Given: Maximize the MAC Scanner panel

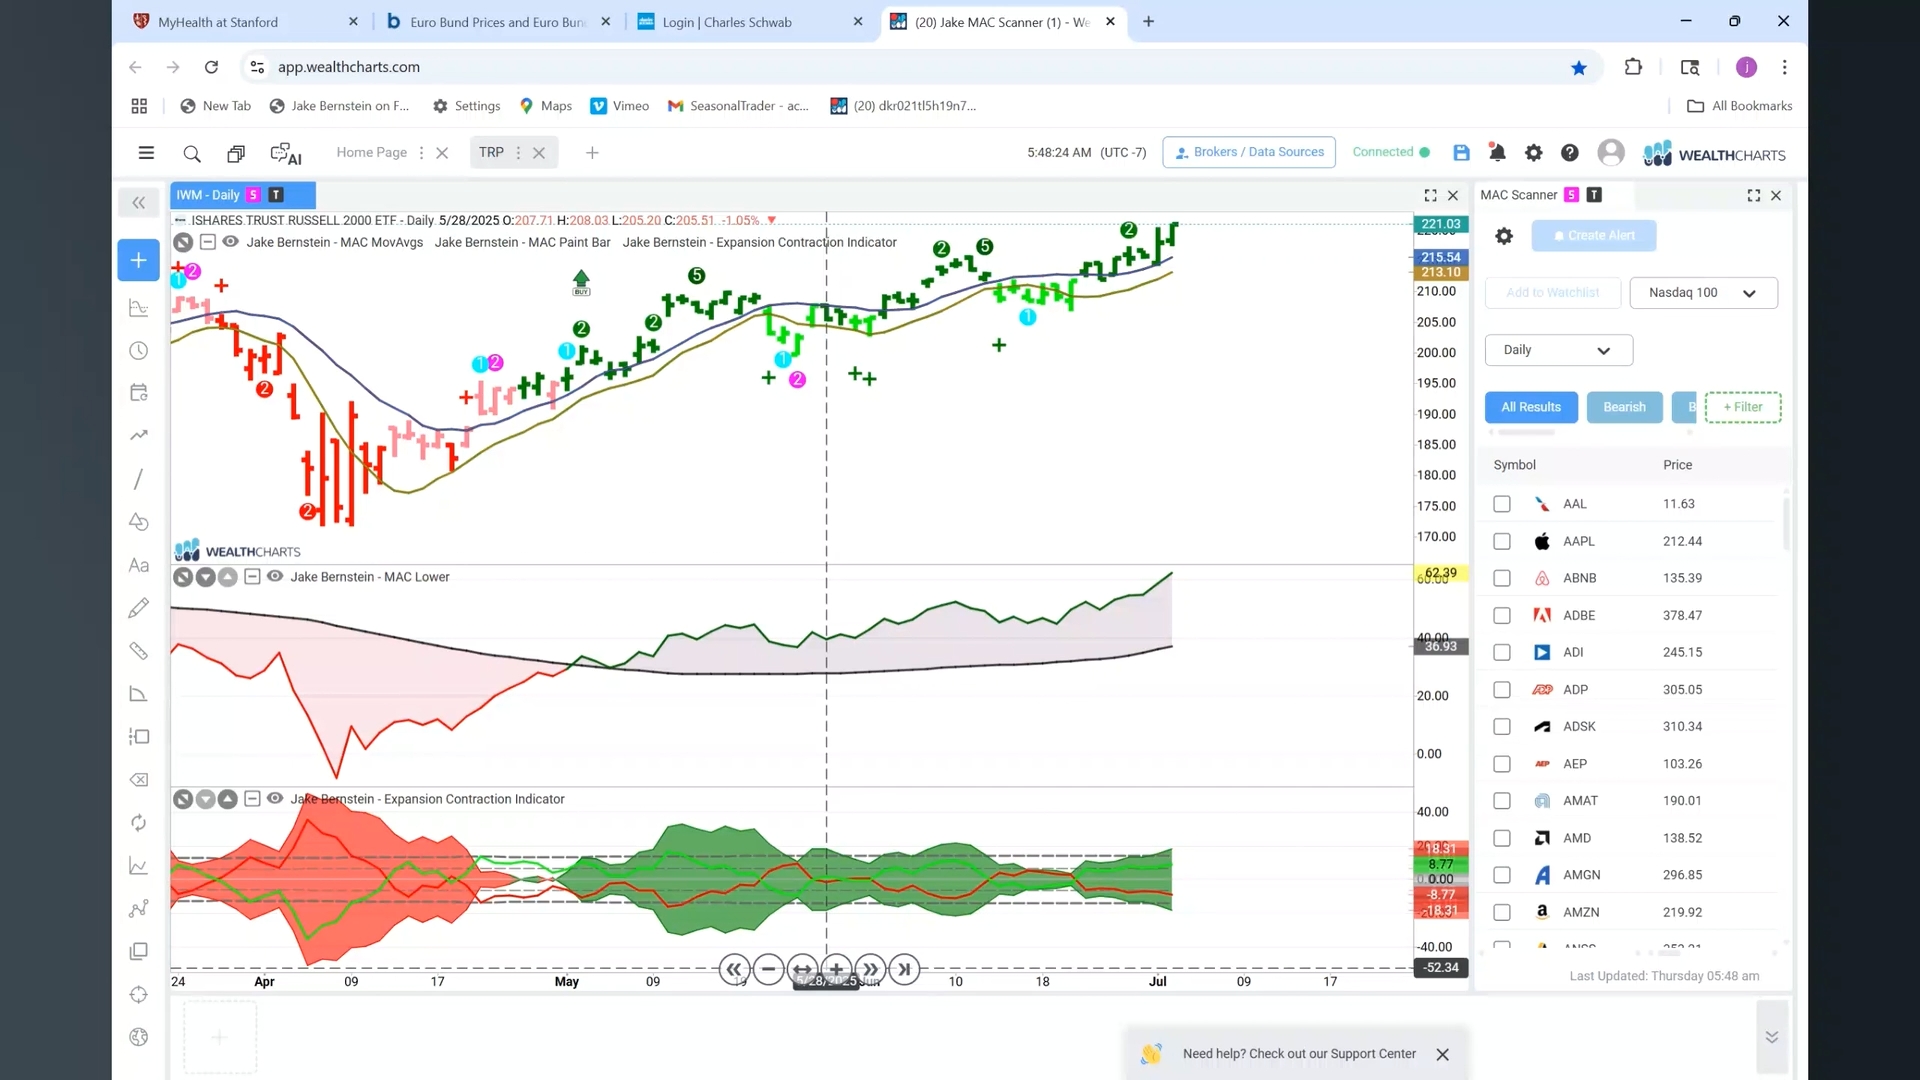Looking at the screenshot, I should tap(1753, 196).
